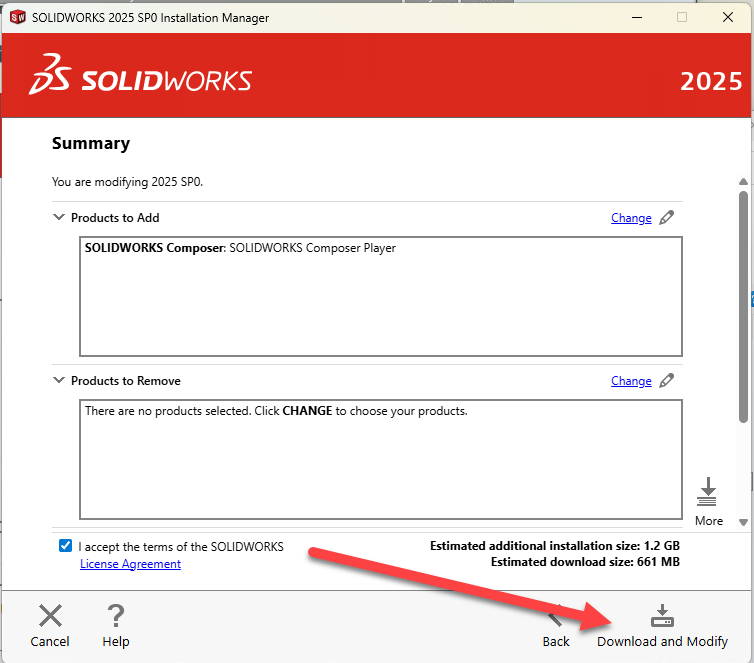Click the Estimated additional installation size text
Screen dimensions: 754x663
click(555, 546)
